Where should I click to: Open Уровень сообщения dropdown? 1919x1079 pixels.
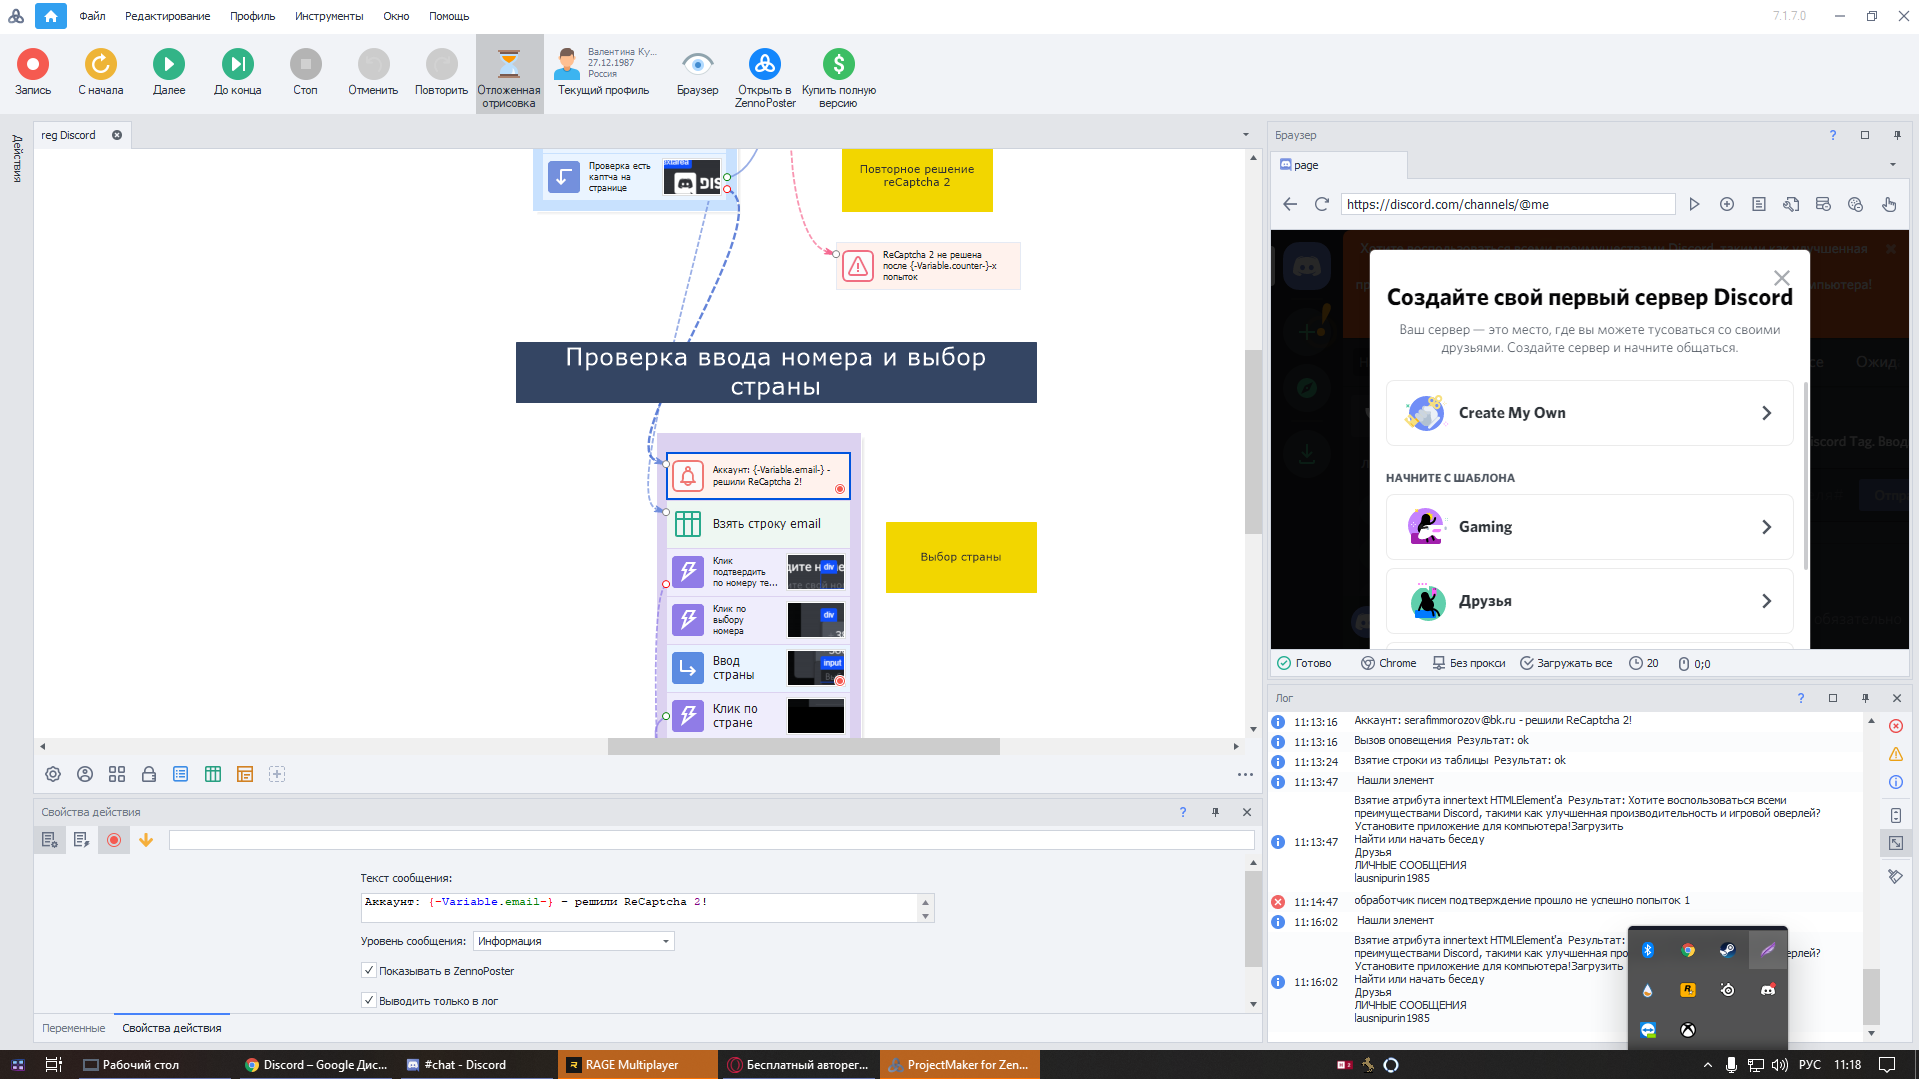574,941
